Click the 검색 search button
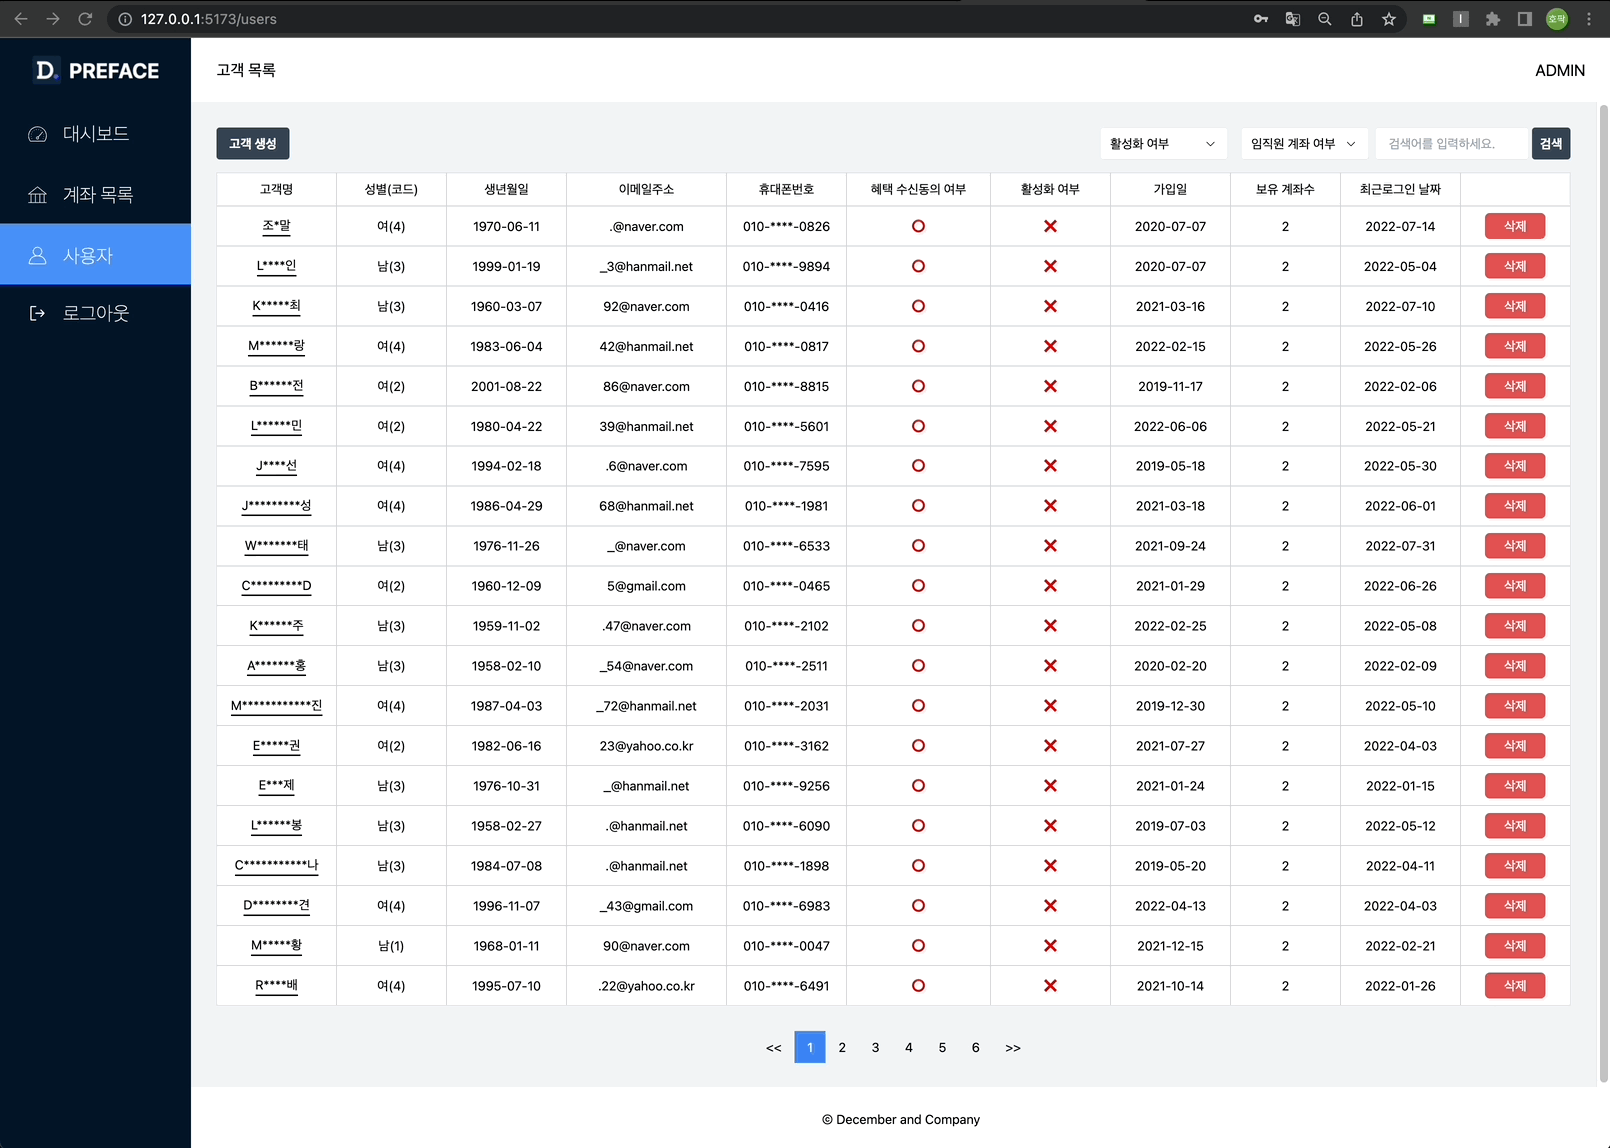The height and width of the screenshot is (1148, 1610). click(1551, 144)
